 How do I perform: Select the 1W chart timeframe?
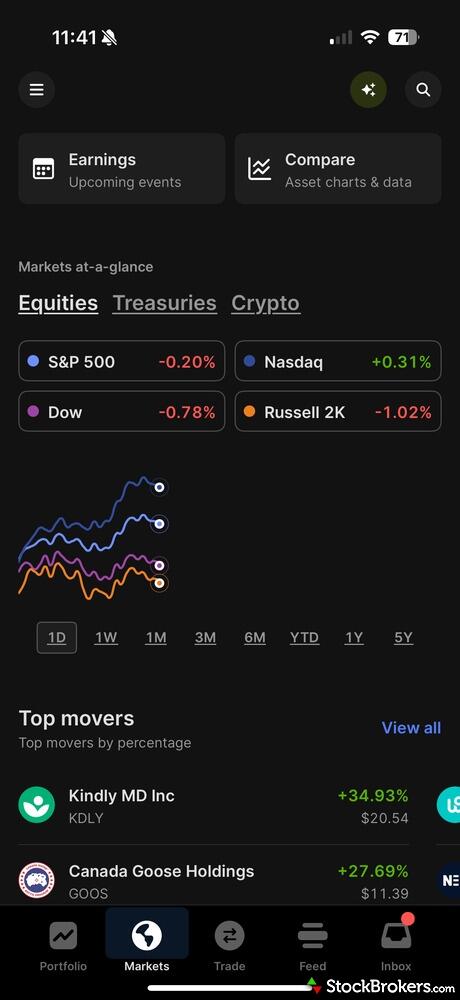coord(106,637)
